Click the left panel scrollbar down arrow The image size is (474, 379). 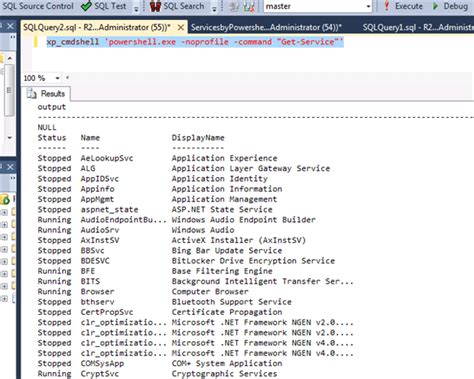10,137
